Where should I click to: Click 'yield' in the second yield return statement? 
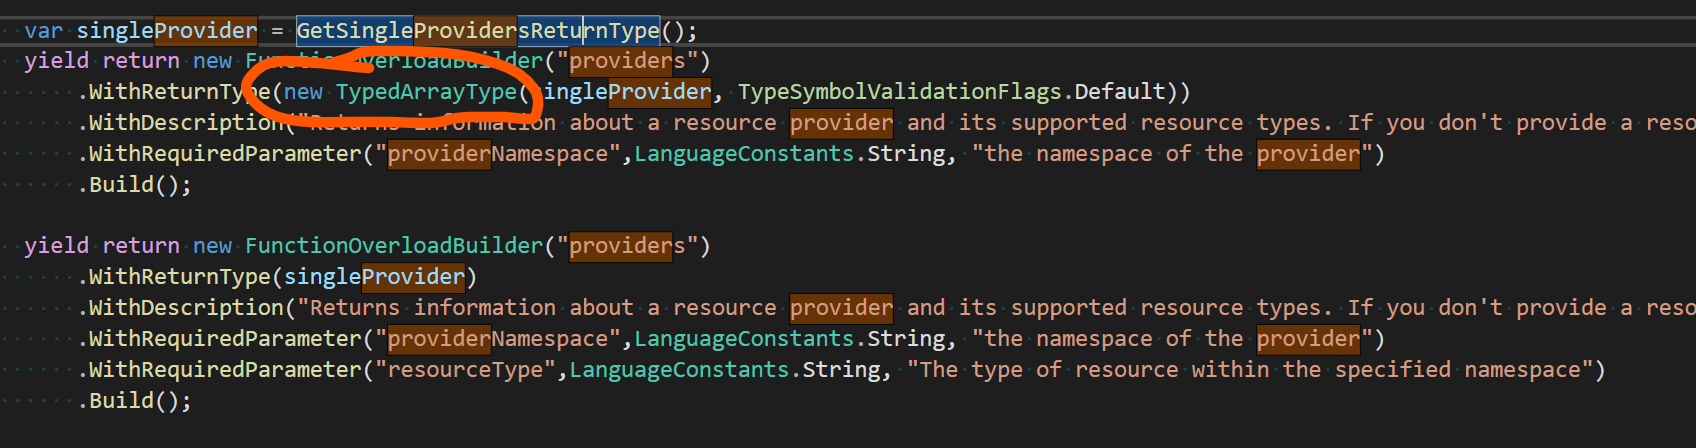coord(57,246)
